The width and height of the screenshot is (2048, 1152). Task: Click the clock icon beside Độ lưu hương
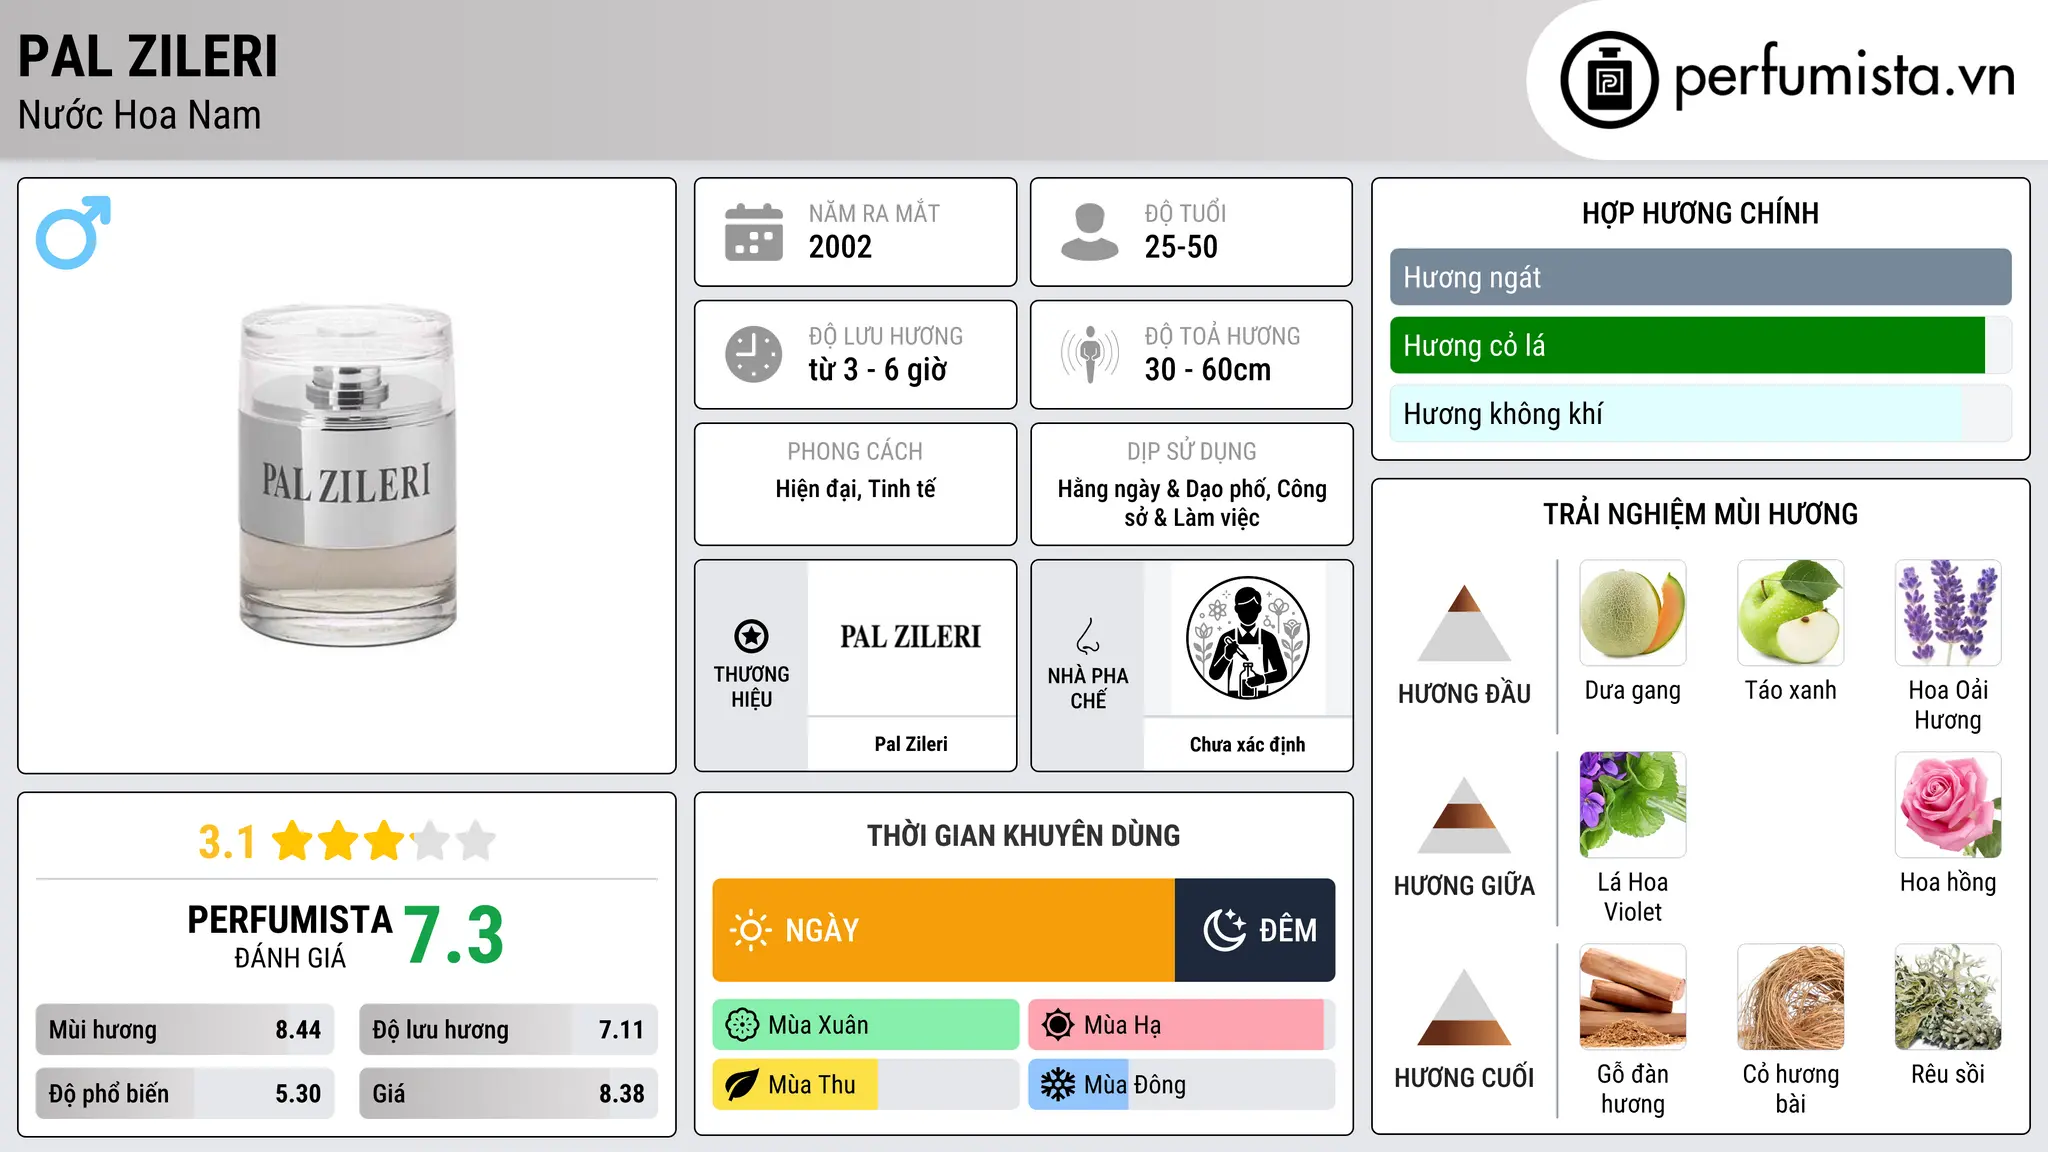coord(754,354)
